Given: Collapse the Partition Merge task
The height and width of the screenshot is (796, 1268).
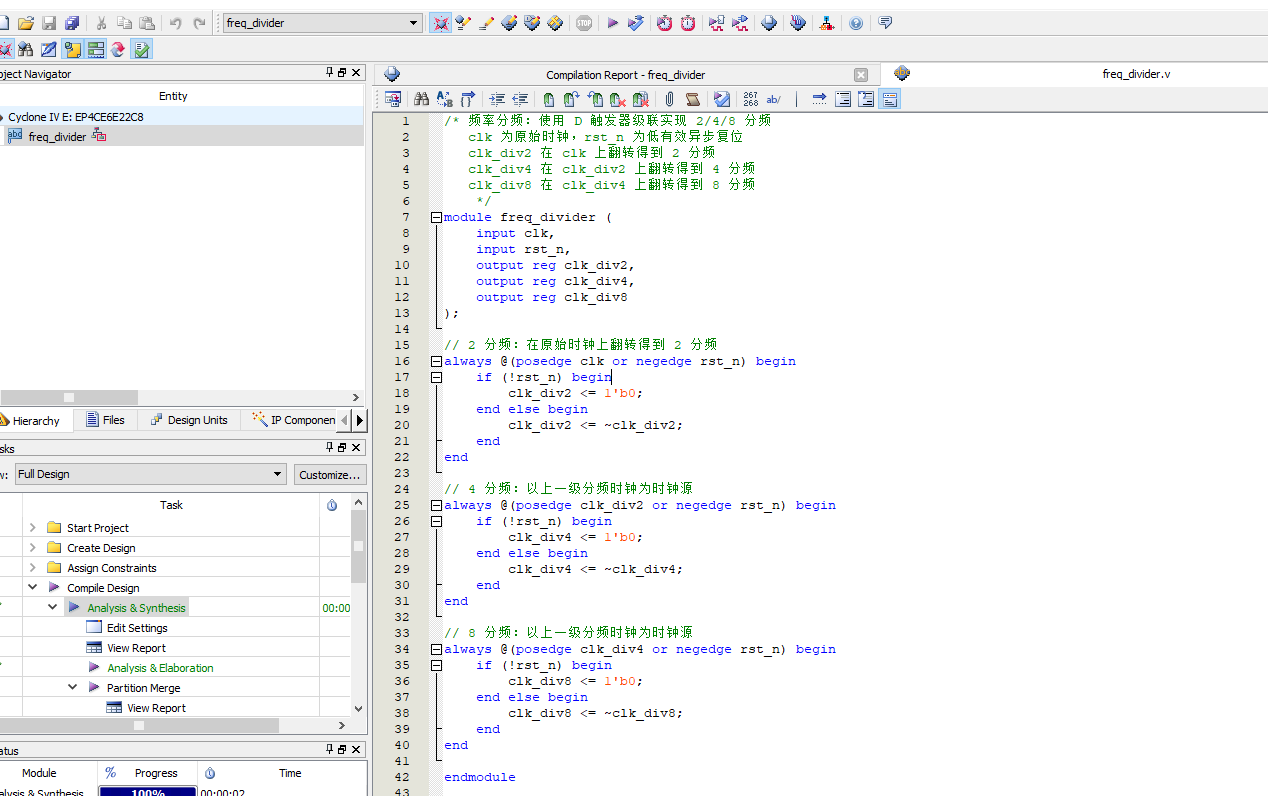Looking at the screenshot, I should pyautogui.click(x=72, y=688).
